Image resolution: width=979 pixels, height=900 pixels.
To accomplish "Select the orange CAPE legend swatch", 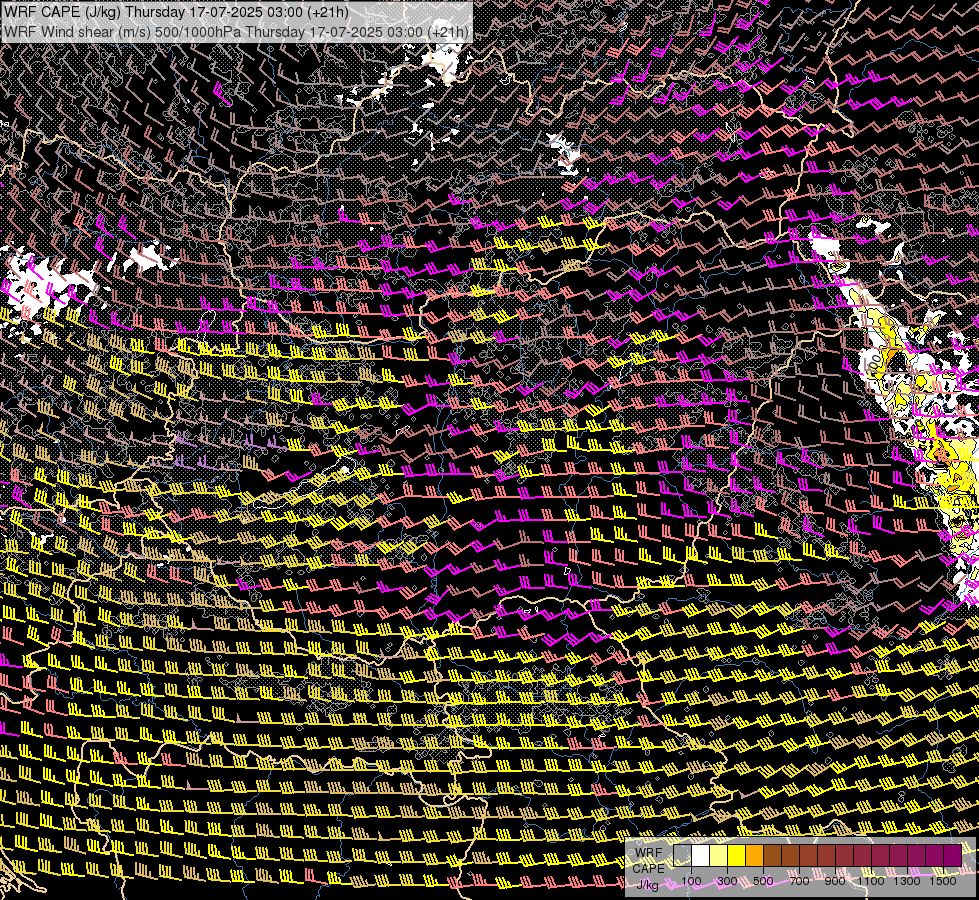I will pos(754,855).
